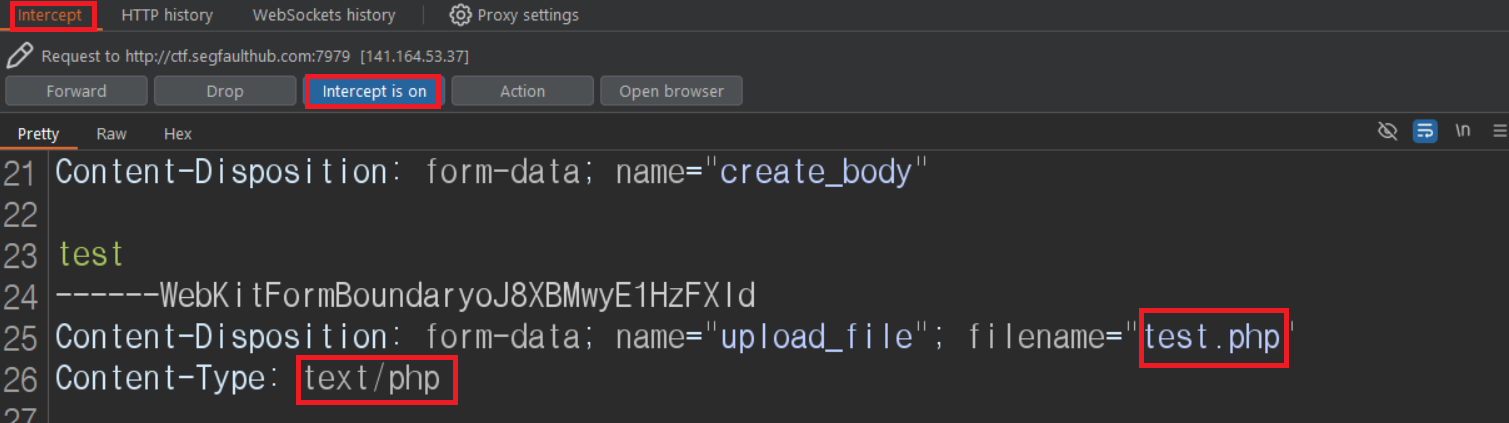This screenshot has width=1509, height=423.
Task: Toggle non-printable characters \n icon
Action: pos(1463,131)
